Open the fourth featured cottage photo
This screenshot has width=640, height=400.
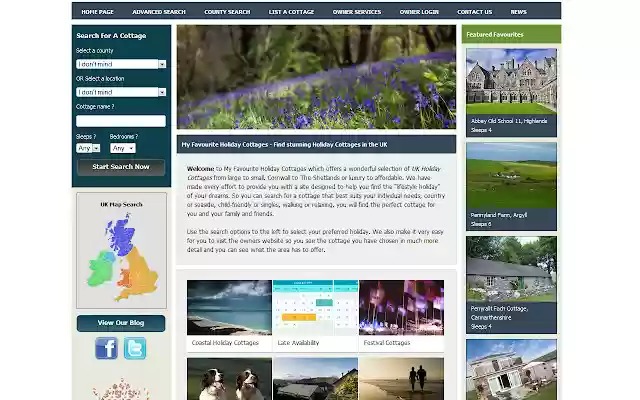point(511,370)
